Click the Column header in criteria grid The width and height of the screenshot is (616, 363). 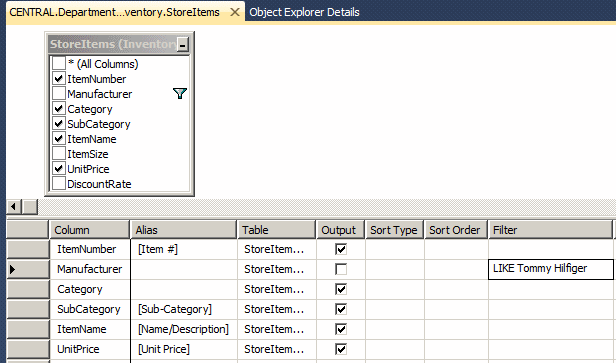[x=90, y=230]
